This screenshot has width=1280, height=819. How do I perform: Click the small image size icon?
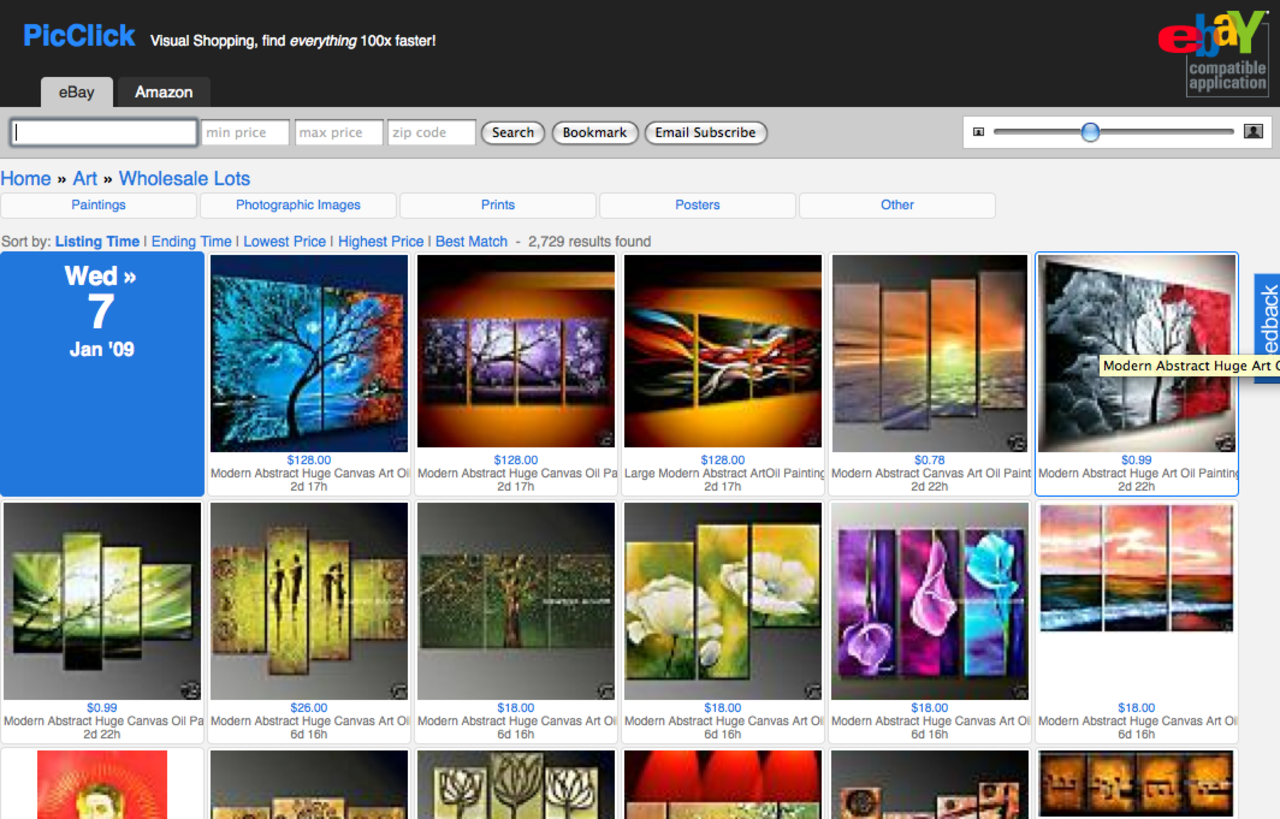click(979, 132)
